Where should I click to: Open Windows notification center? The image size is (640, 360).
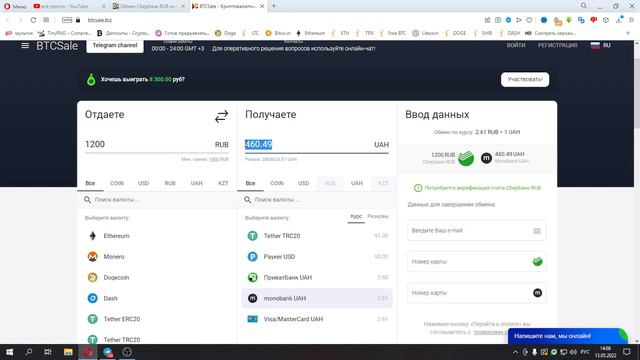(627, 352)
